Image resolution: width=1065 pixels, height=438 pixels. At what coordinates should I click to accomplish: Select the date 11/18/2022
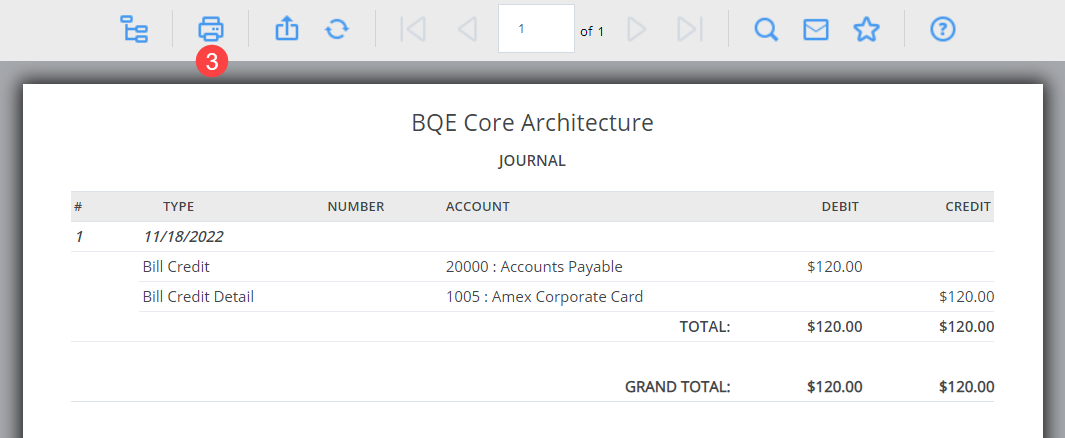click(x=183, y=237)
